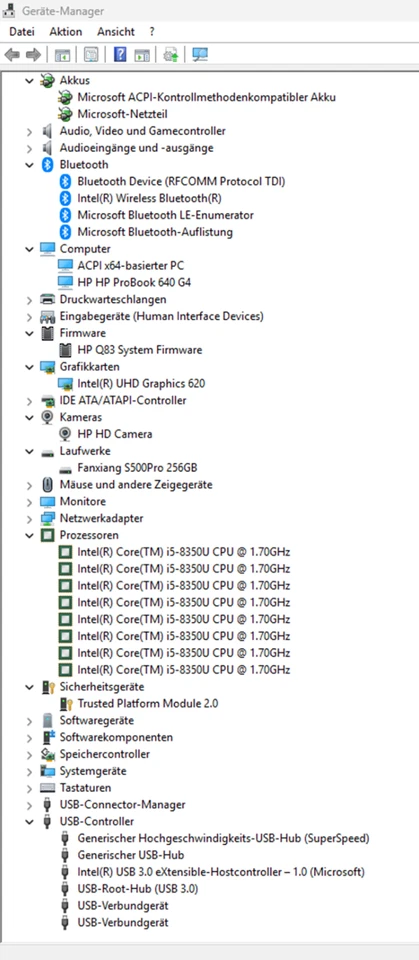Open the Aktion menu
The height and width of the screenshot is (960, 419).
66,31
